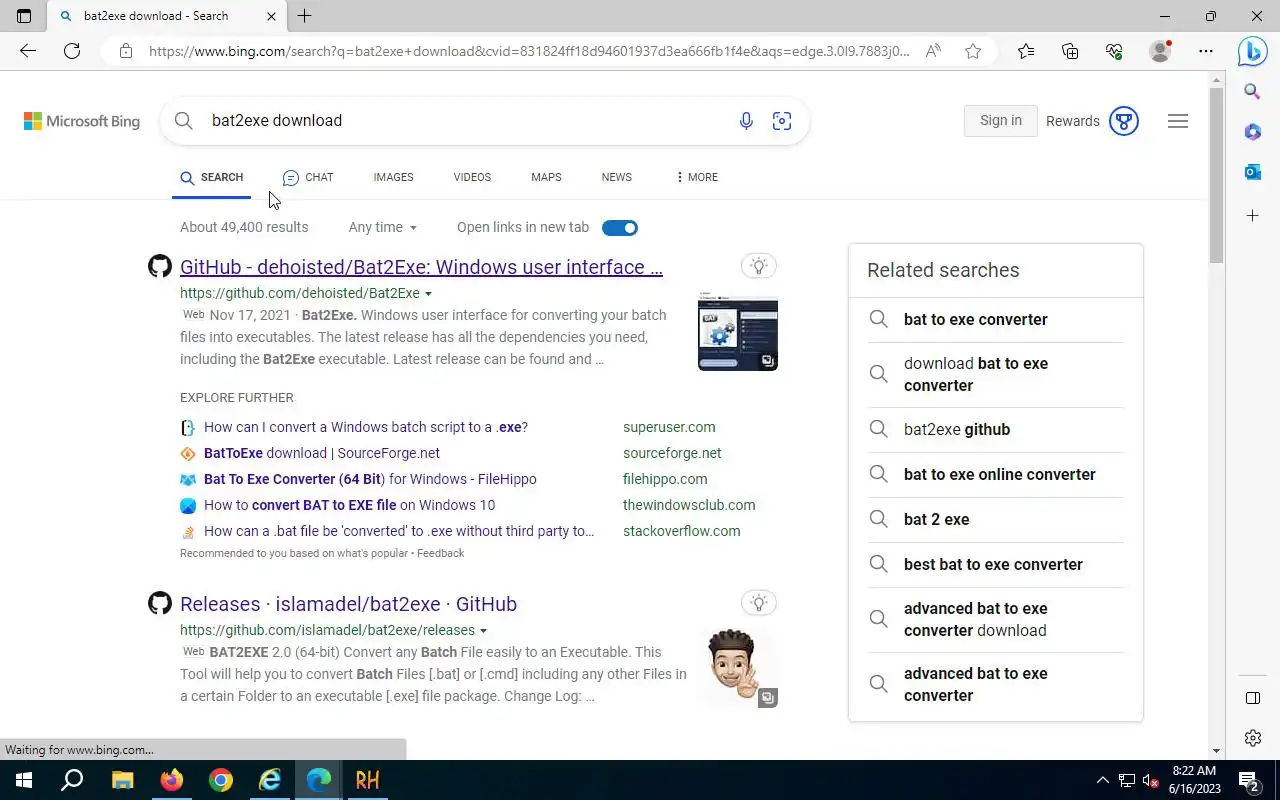The image size is (1280, 800).
Task: Add sidebar app with plus icon
Action: 1252,216
